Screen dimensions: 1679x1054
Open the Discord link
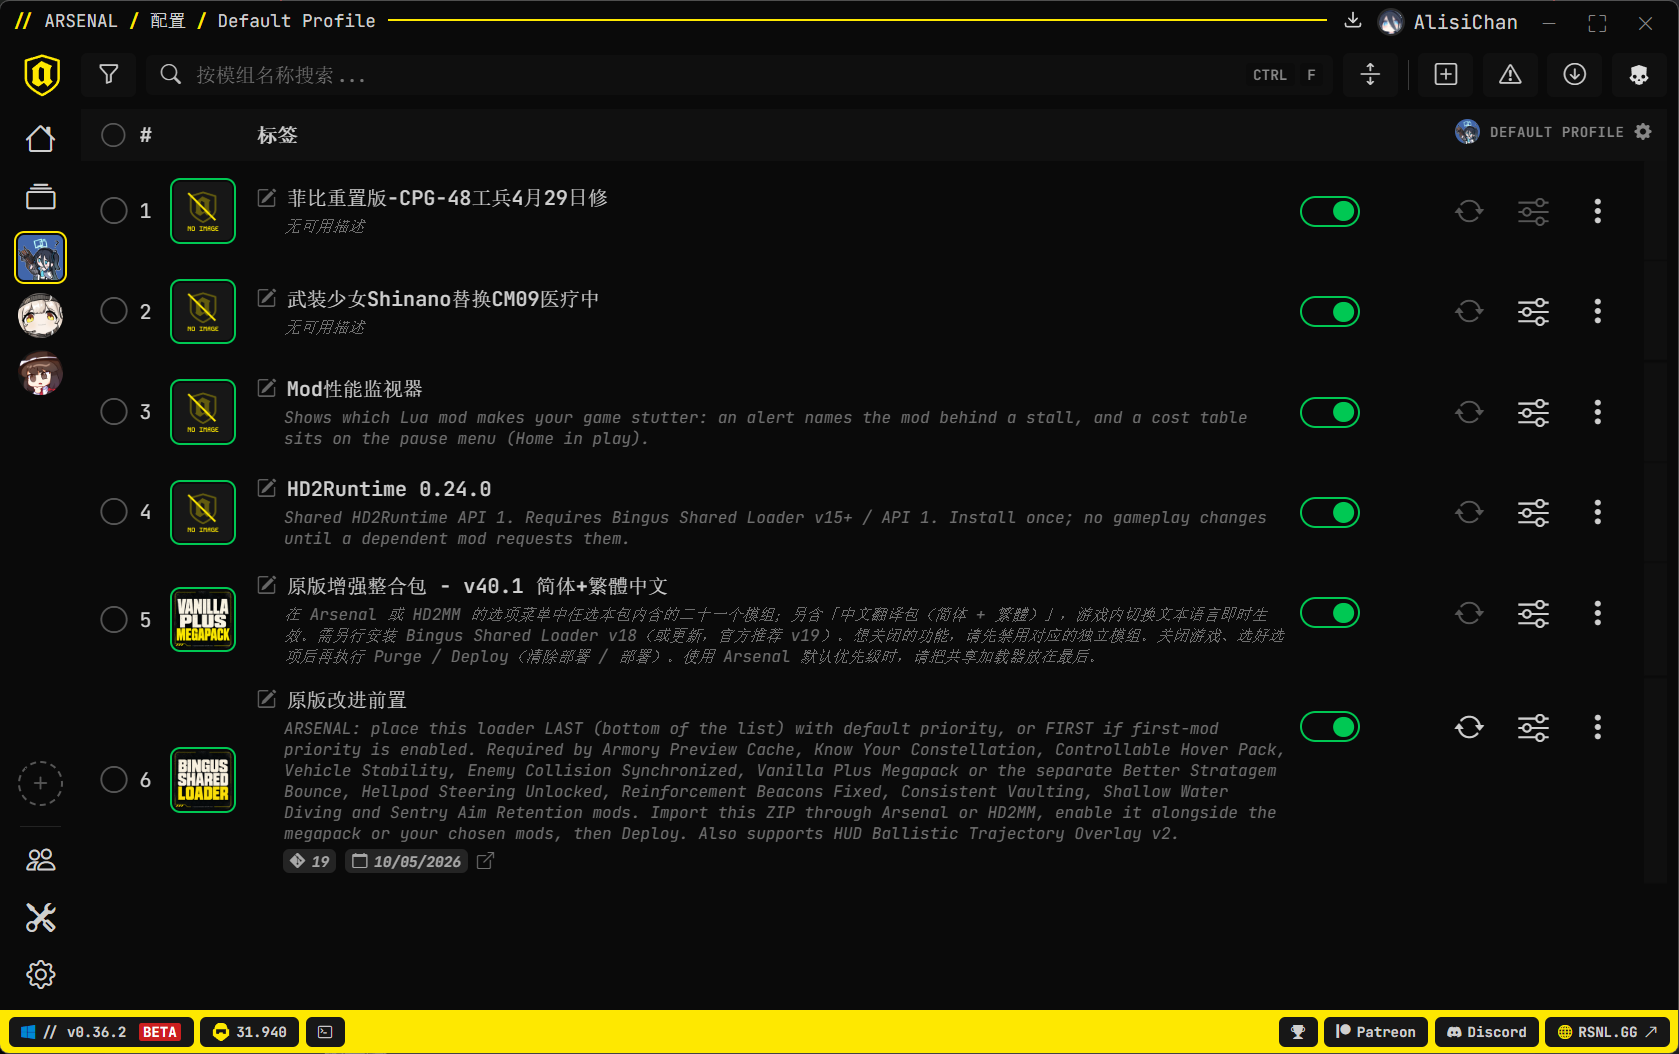coord(1487,1032)
